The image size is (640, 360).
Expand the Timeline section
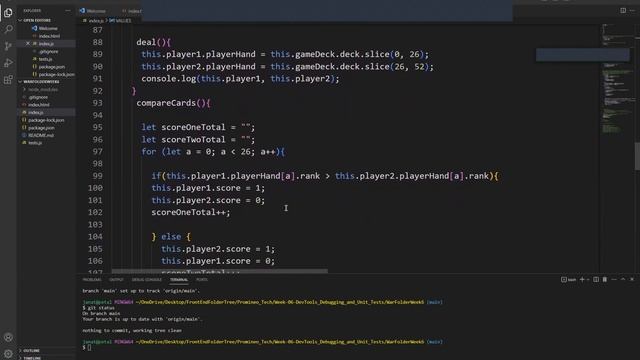tap(32, 358)
